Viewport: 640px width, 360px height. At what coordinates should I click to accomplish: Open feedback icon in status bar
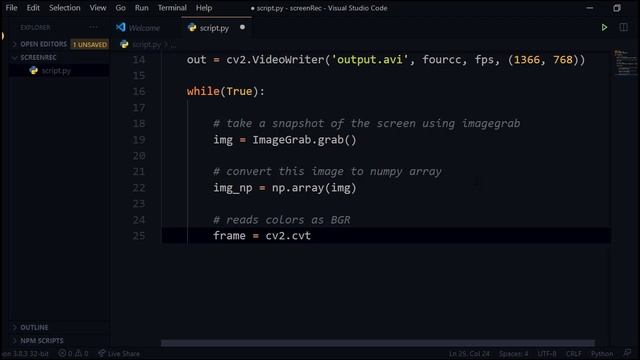pyautogui.click(x=627, y=353)
